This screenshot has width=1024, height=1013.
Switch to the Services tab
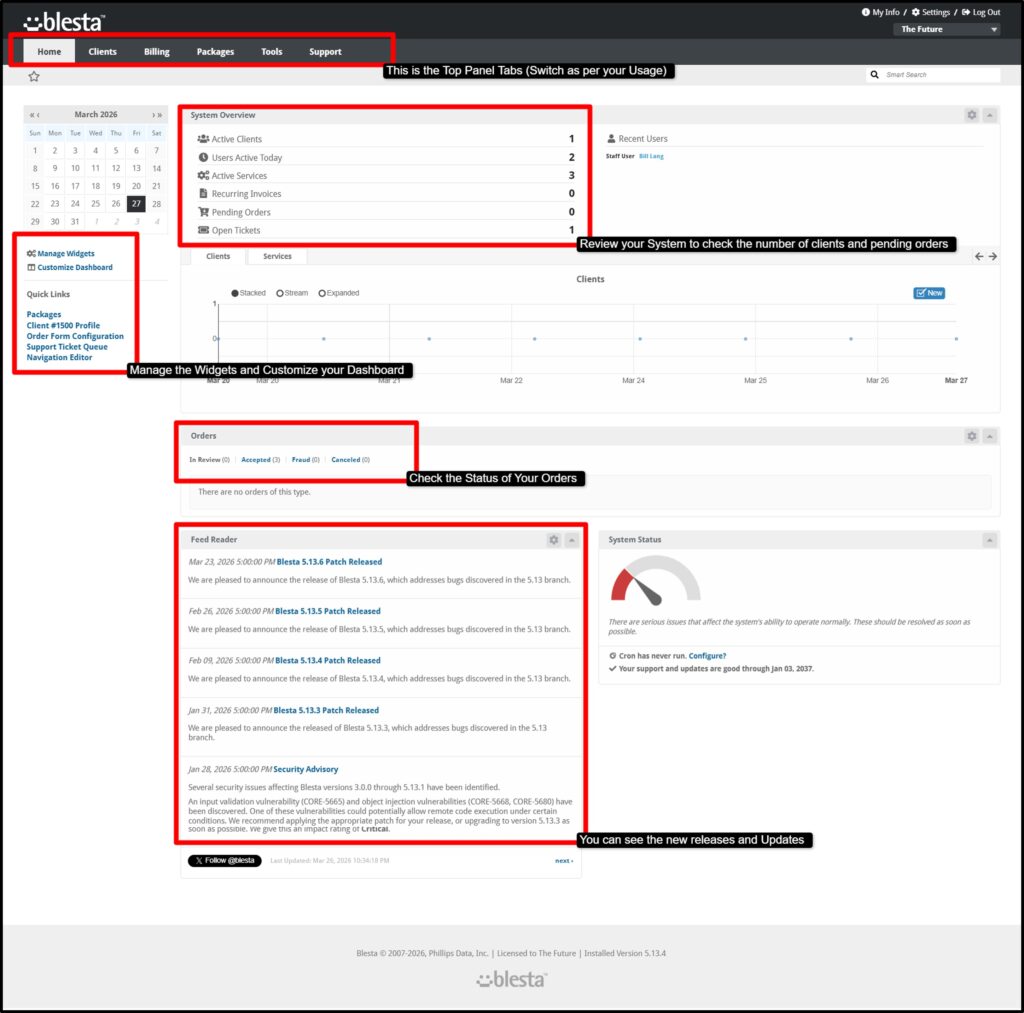pyautogui.click(x=276, y=256)
